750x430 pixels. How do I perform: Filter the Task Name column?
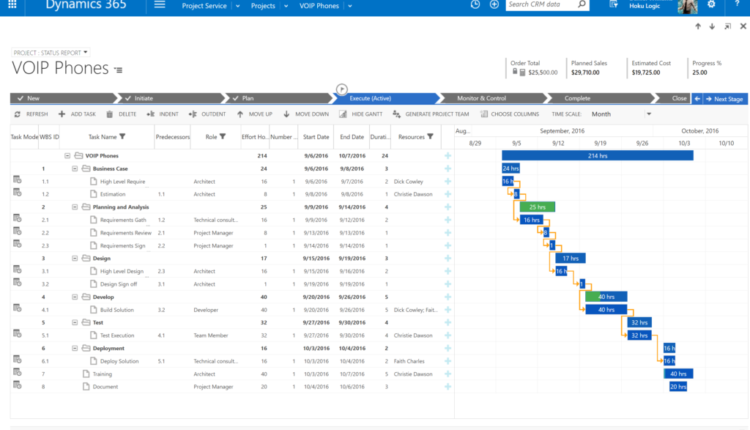(124, 137)
